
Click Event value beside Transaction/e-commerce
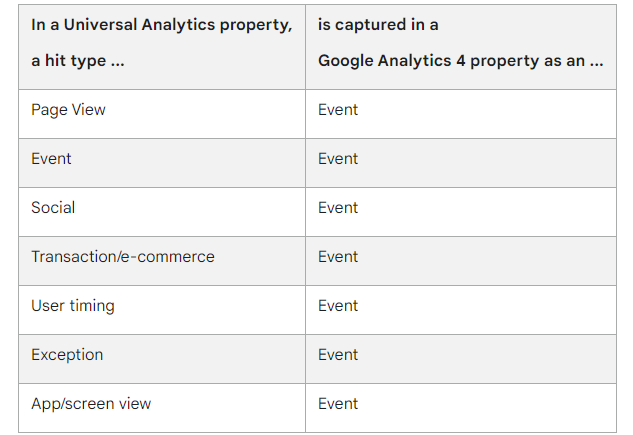[338, 257]
